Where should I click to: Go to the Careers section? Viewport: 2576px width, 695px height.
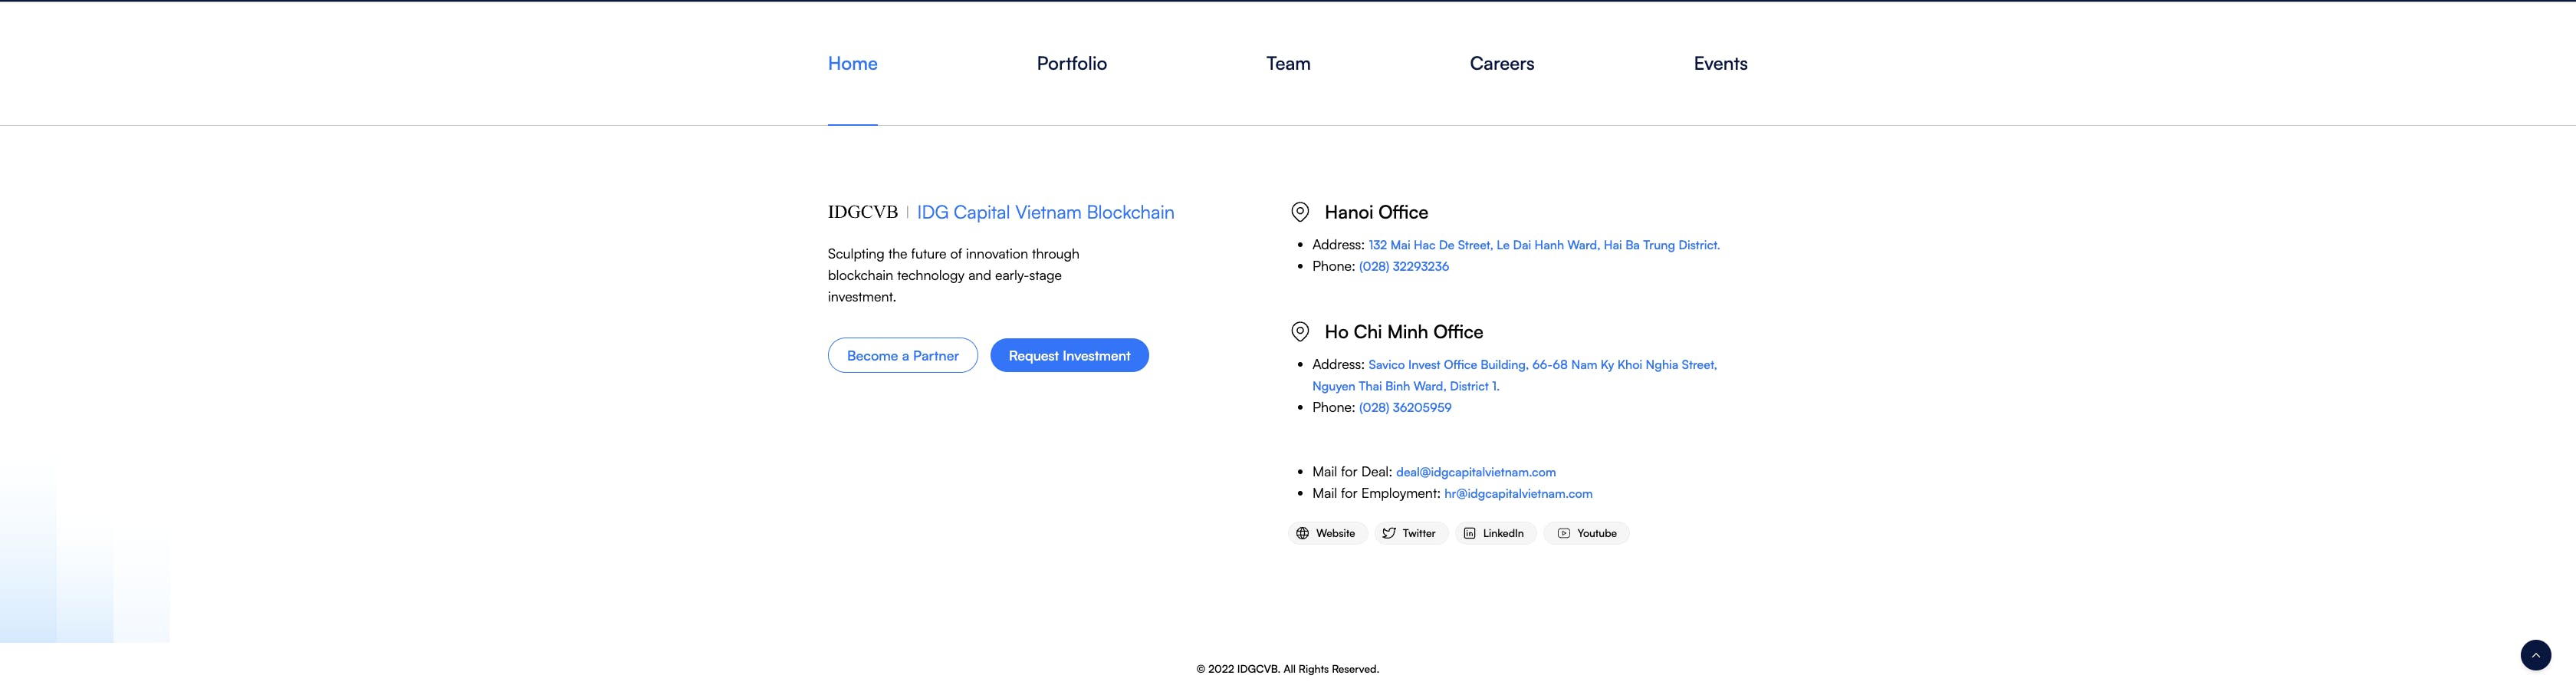pyautogui.click(x=1502, y=63)
